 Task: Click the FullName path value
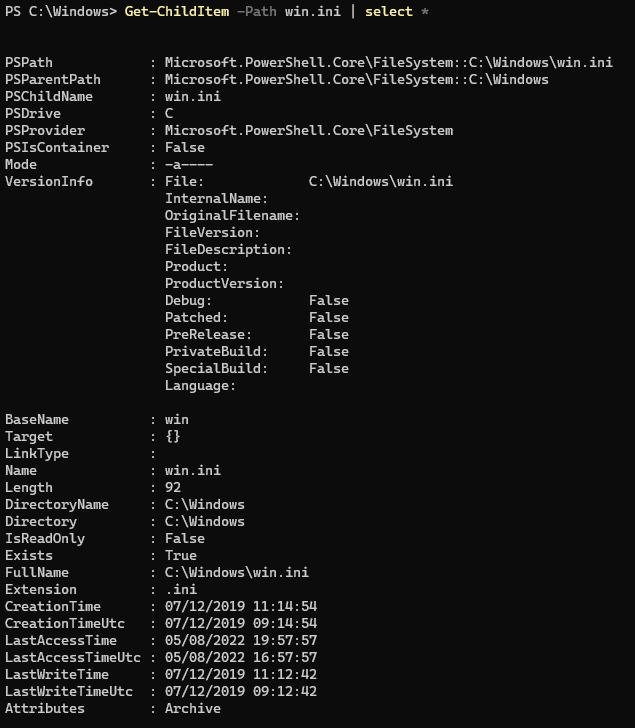click(237, 572)
